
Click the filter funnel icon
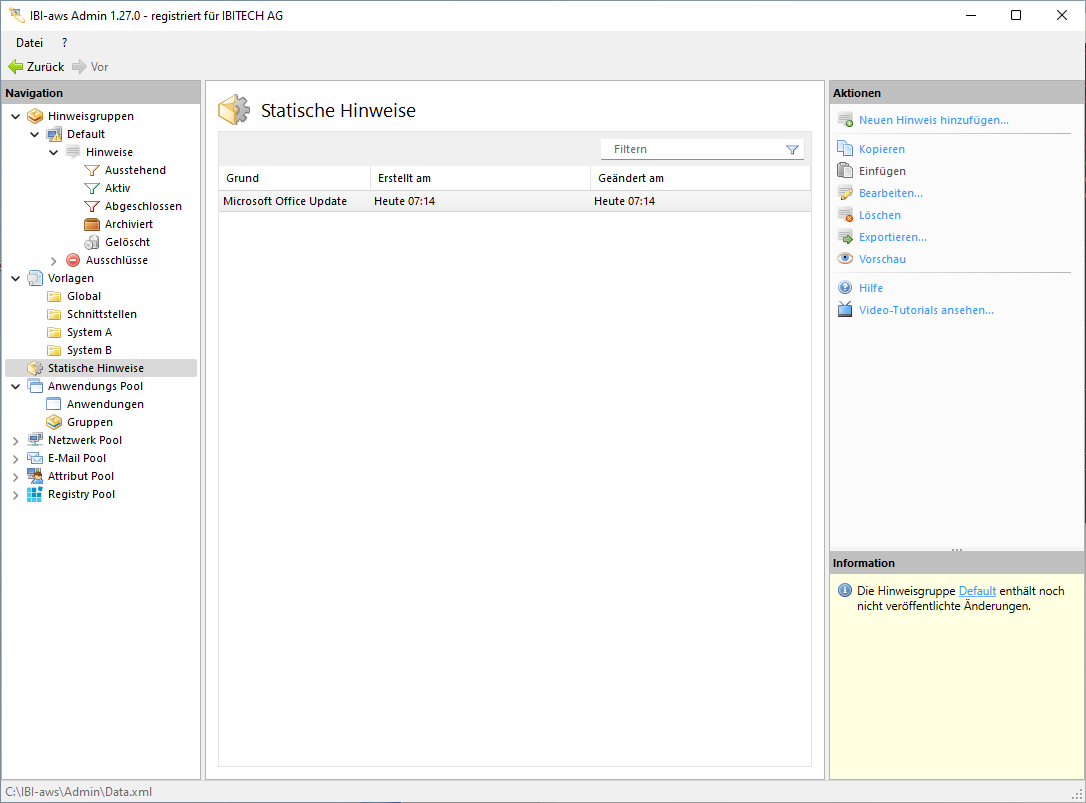point(792,149)
